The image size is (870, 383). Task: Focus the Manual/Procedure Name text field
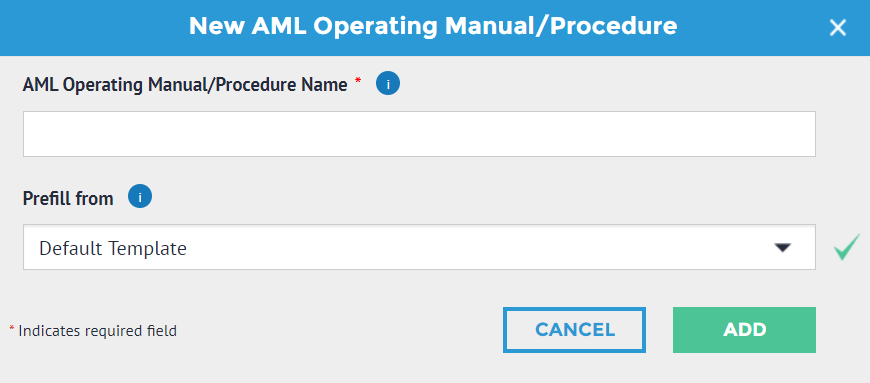(419, 134)
